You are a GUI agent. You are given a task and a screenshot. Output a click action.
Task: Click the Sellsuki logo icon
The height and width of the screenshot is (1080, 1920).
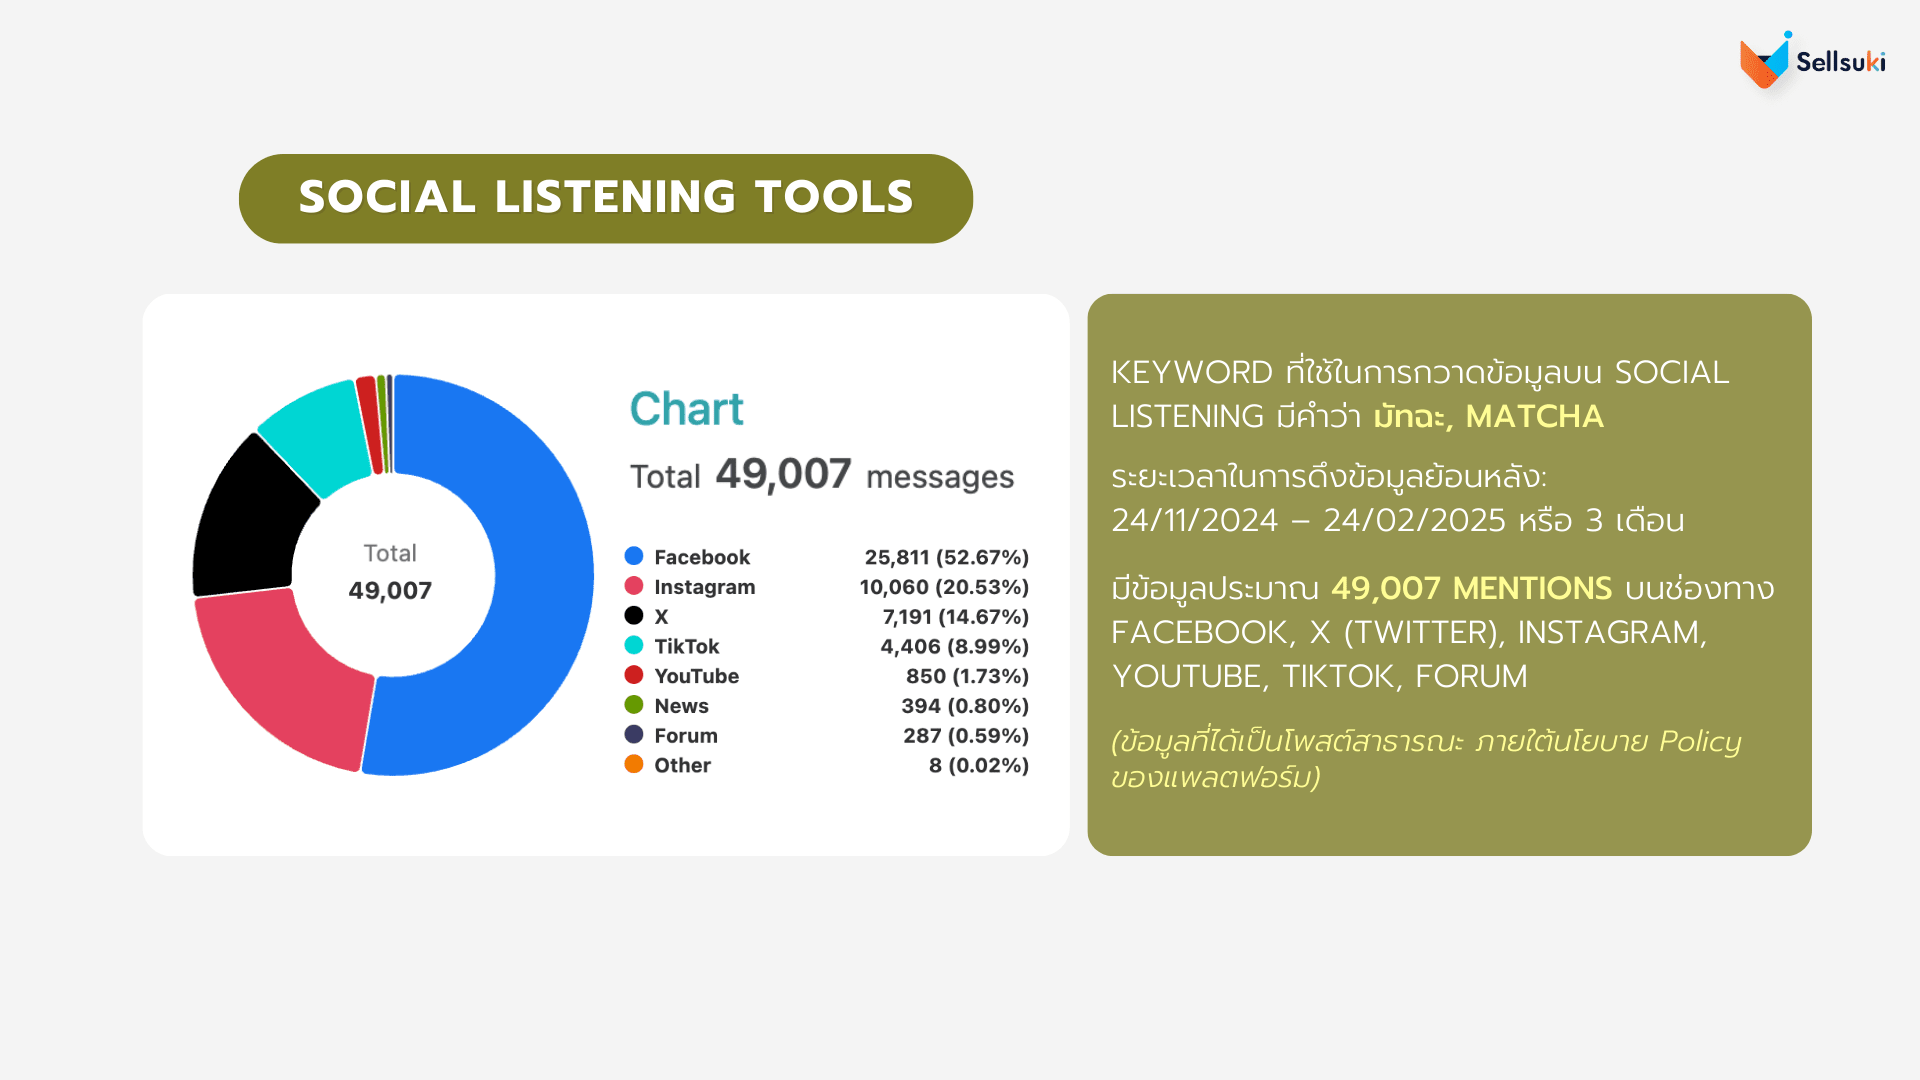1765,60
